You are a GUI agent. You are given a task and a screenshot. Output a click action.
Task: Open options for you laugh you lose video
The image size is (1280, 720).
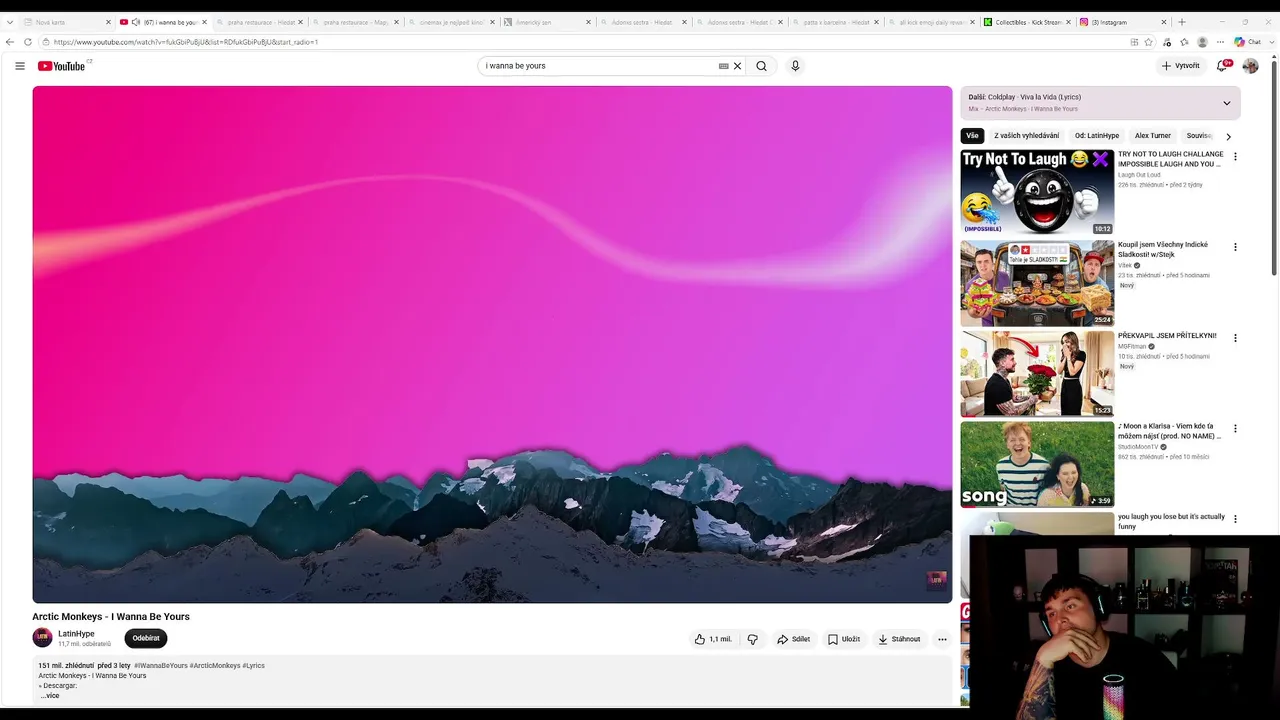tap(1235, 519)
